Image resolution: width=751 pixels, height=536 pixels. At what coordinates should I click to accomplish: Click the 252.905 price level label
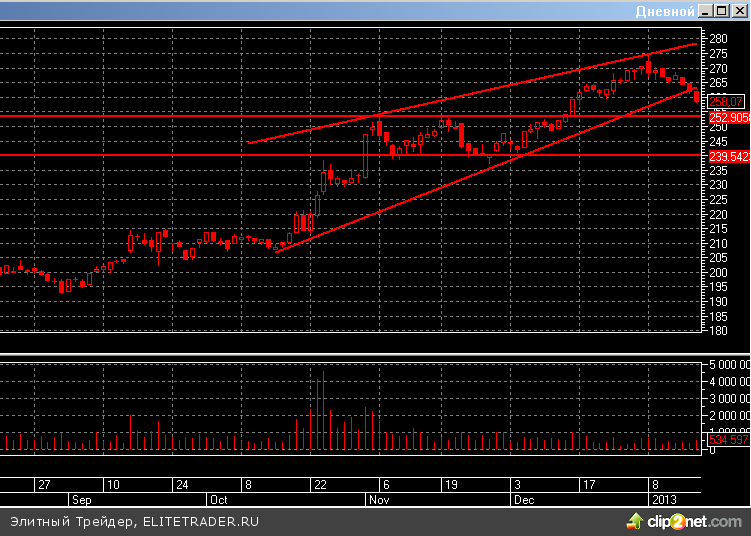(727, 117)
